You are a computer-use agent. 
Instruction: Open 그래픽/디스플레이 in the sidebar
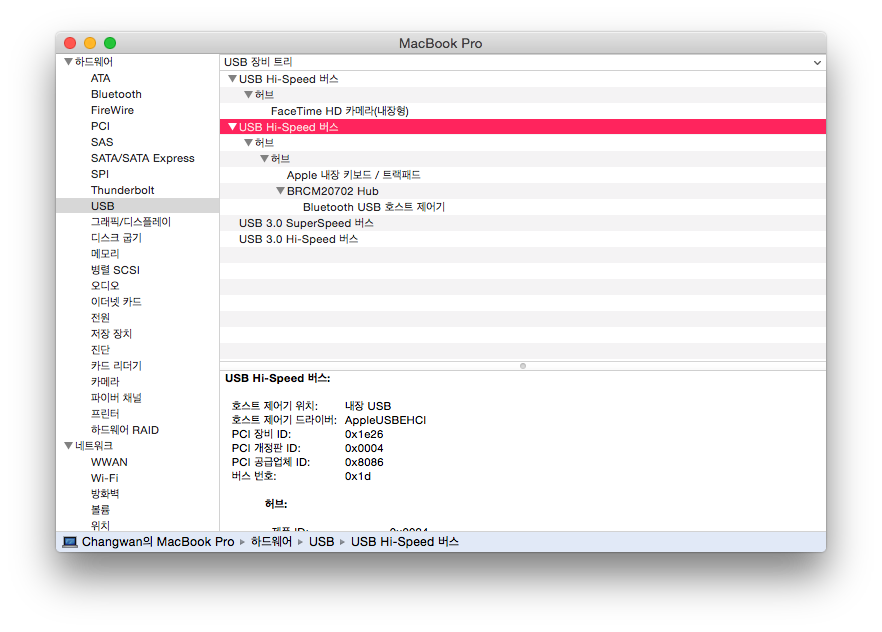pos(131,222)
